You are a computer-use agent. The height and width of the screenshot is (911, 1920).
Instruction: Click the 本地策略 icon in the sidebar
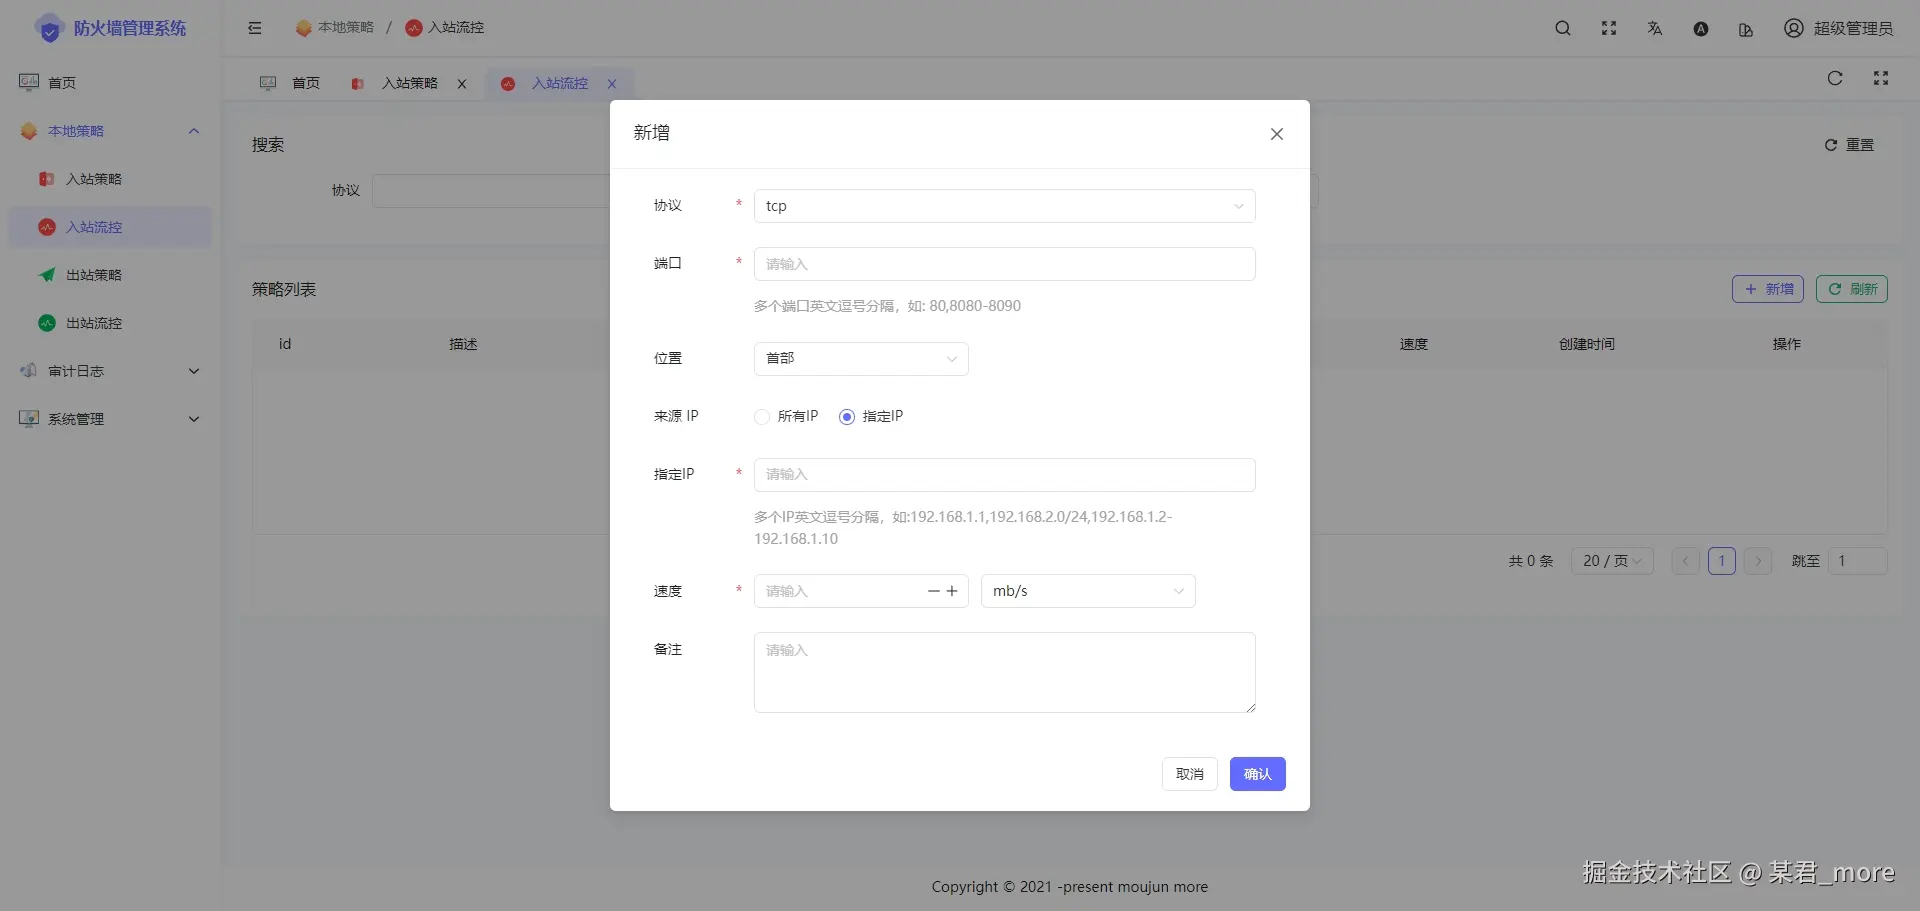29,131
